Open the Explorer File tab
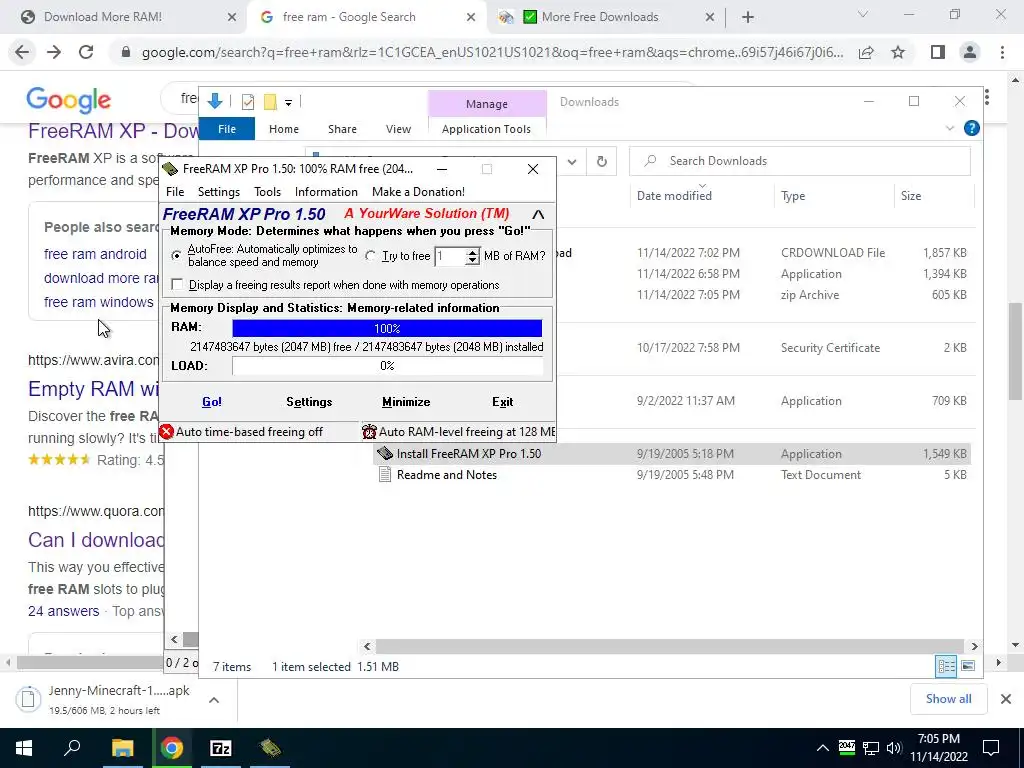Viewport: 1024px width, 768px height. (x=227, y=129)
